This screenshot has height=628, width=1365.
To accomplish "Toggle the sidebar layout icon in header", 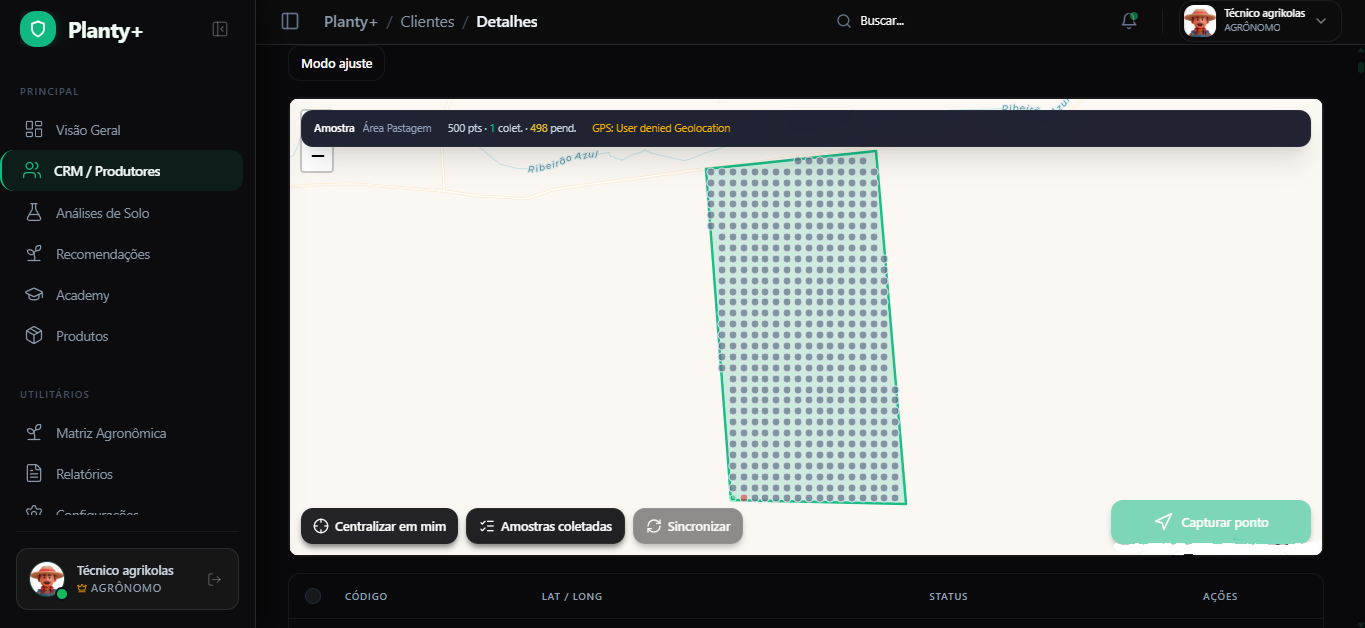I will coord(290,21).
